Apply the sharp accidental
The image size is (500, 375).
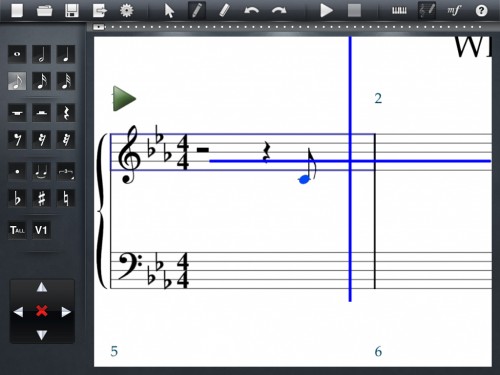pos(41,198)
